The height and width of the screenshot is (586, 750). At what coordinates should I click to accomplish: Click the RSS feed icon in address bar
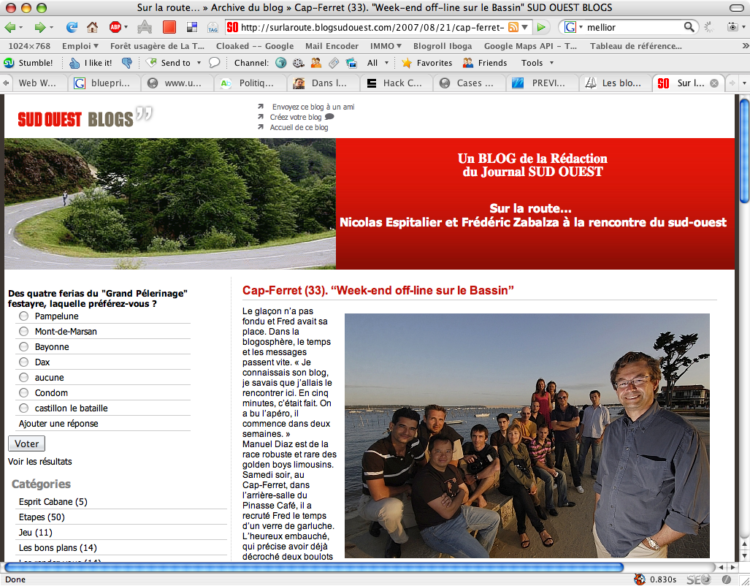click(x=513, y=27)
